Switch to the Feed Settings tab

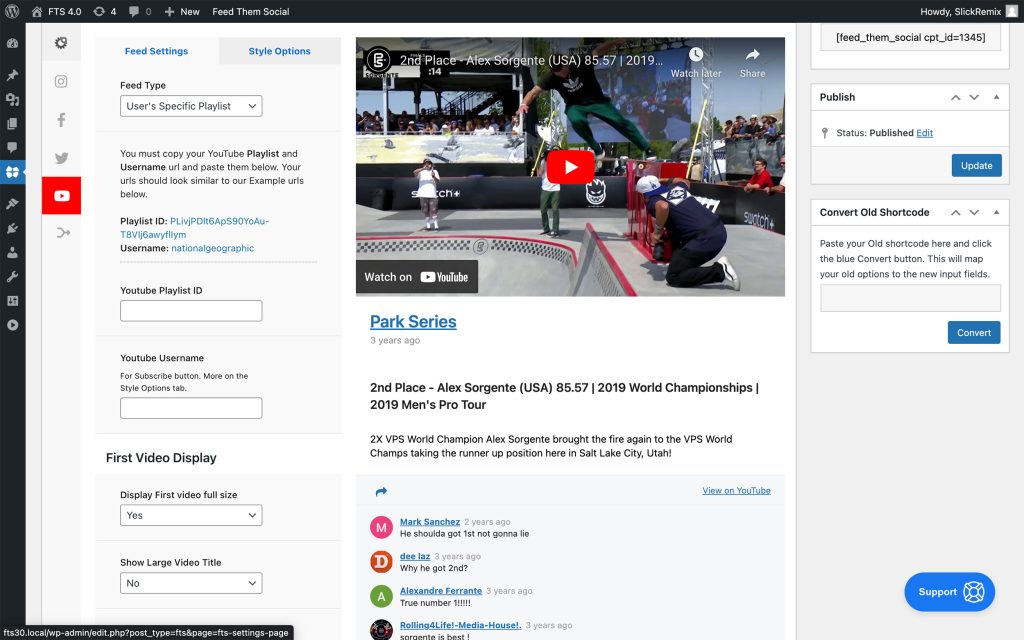point(157,51)
